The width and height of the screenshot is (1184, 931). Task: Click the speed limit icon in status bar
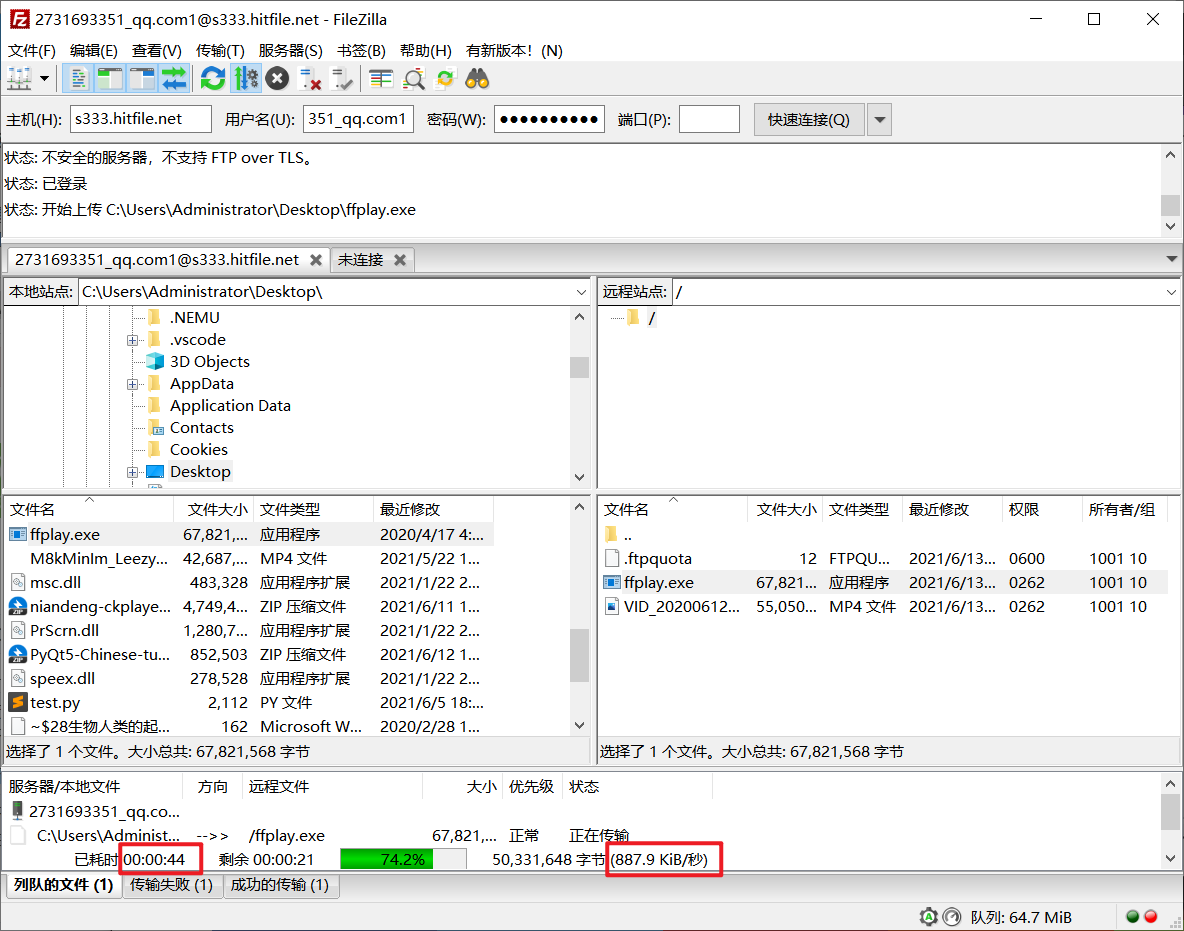click(x=952, y=917)
